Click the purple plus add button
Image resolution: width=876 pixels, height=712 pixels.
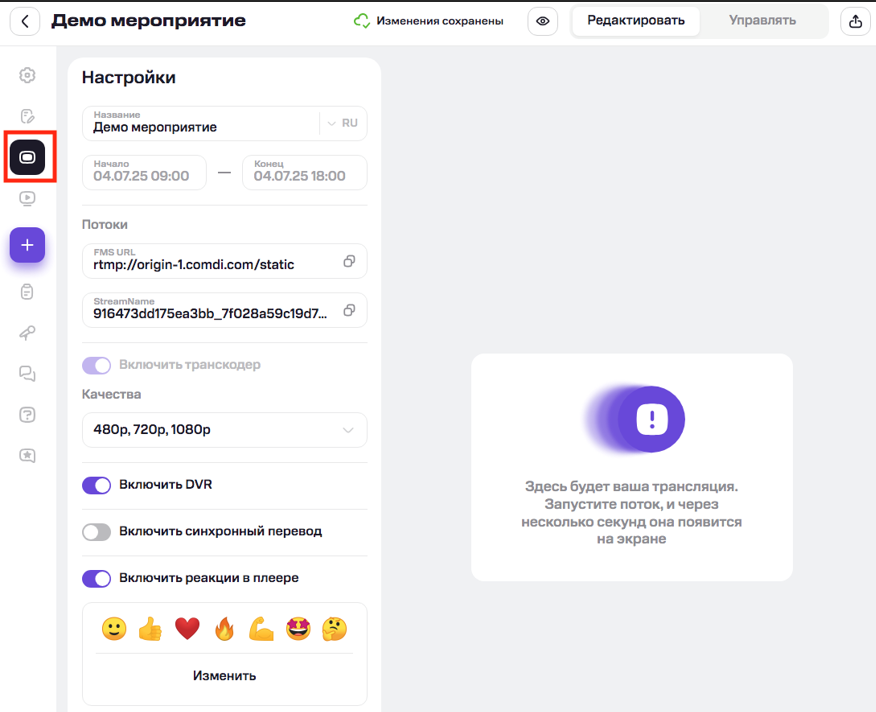[27, 245]
